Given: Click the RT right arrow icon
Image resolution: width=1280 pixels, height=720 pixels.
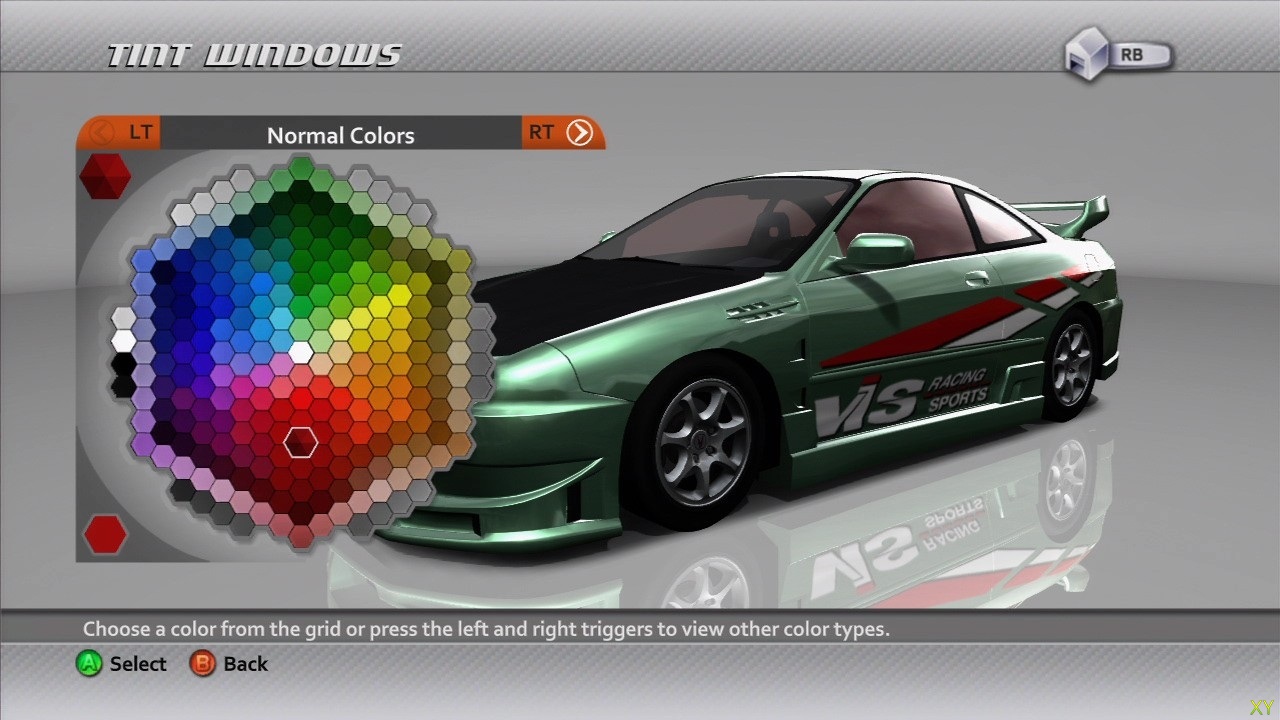Looking at the screenshot, I should [x=580, y=132].
